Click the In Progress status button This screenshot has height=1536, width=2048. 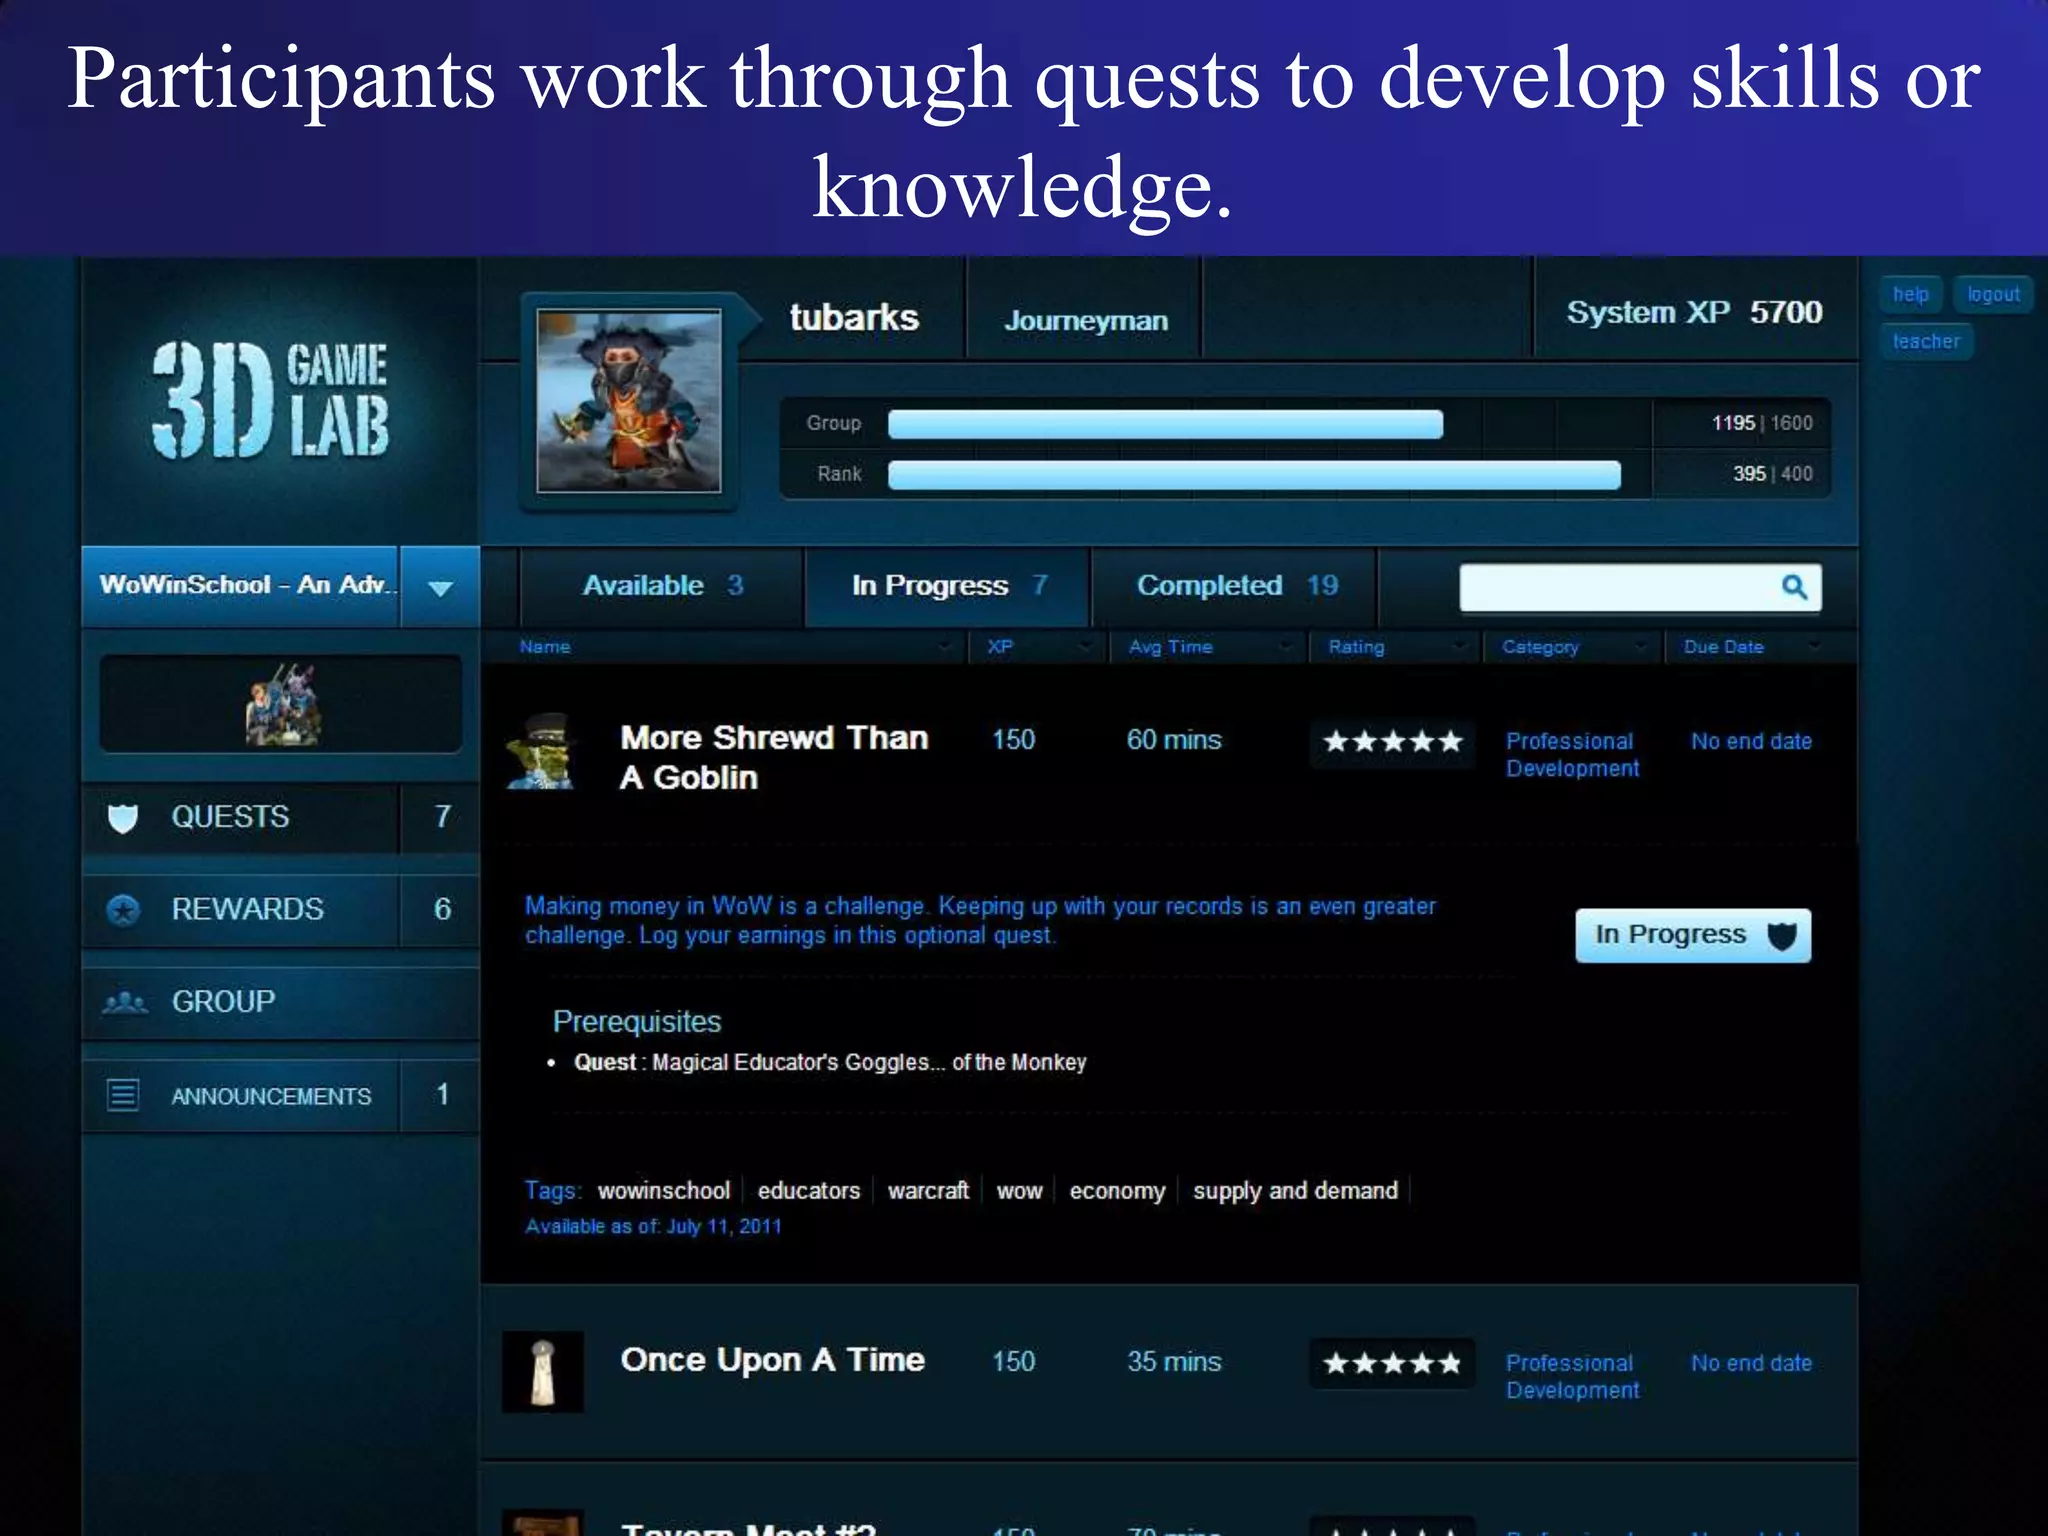1693,935
